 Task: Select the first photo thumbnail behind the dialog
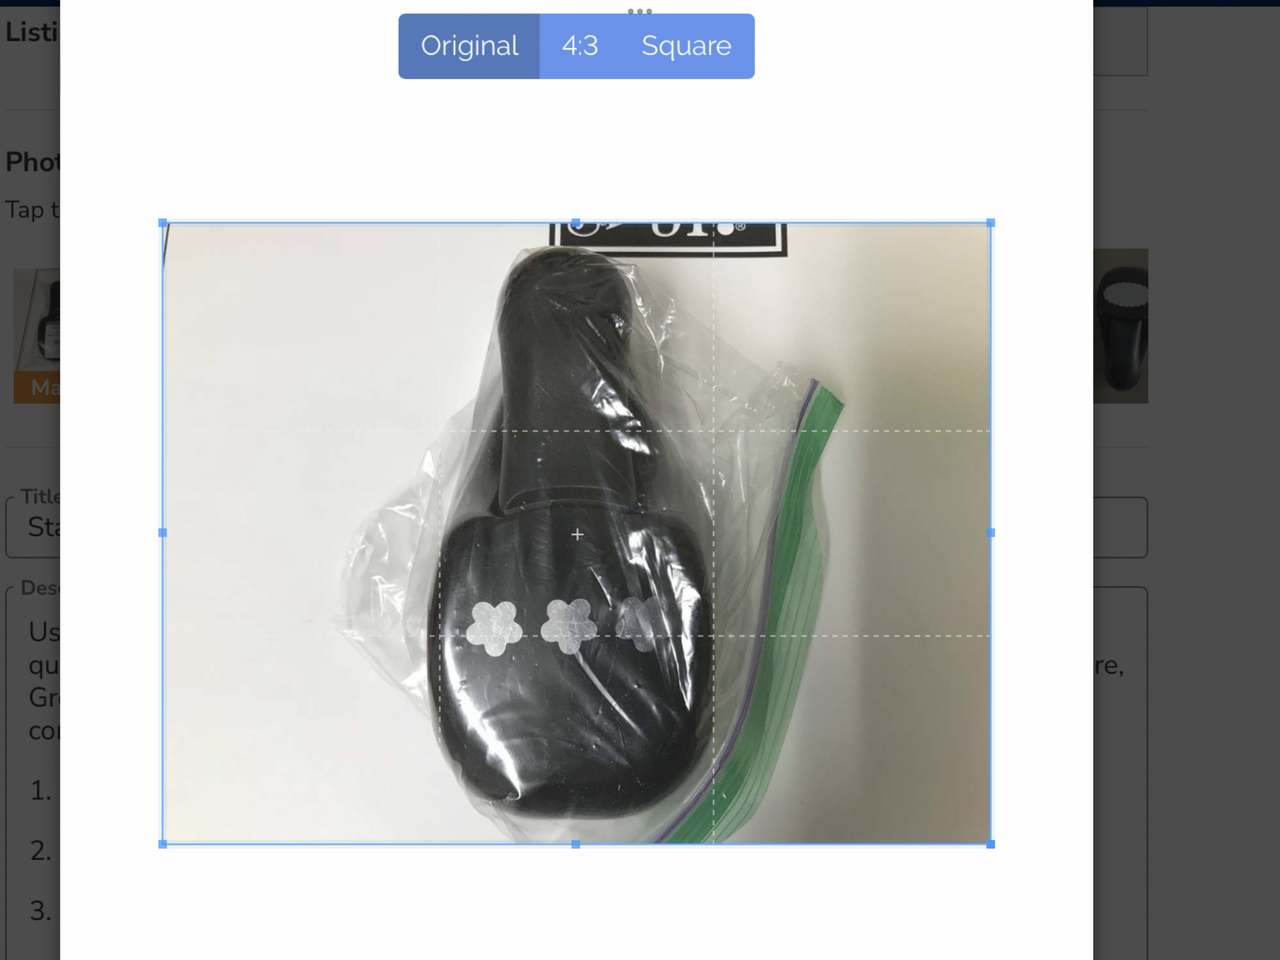click(x=37, y=320)
